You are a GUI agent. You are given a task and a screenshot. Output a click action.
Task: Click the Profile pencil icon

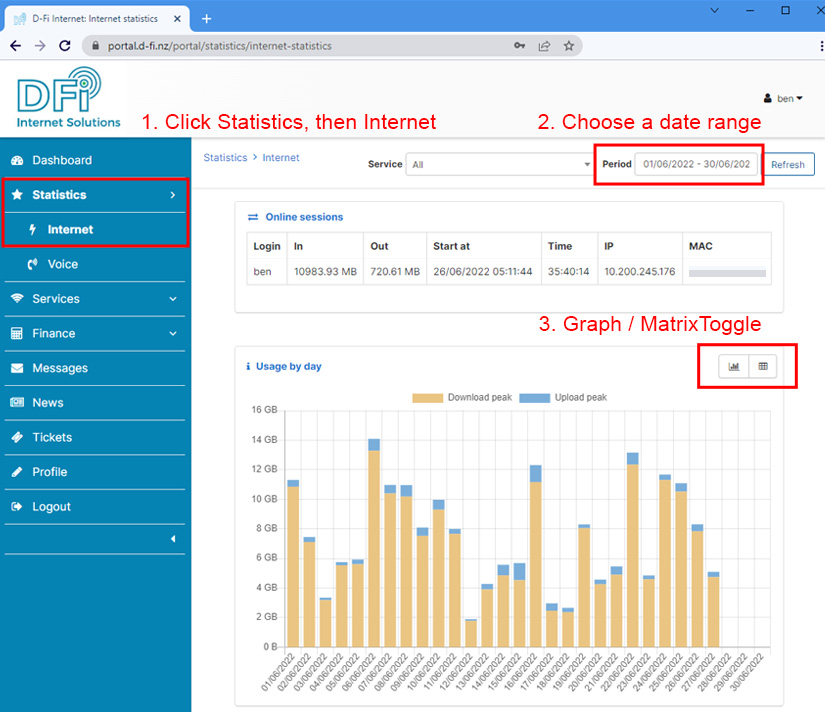[17, 472]
